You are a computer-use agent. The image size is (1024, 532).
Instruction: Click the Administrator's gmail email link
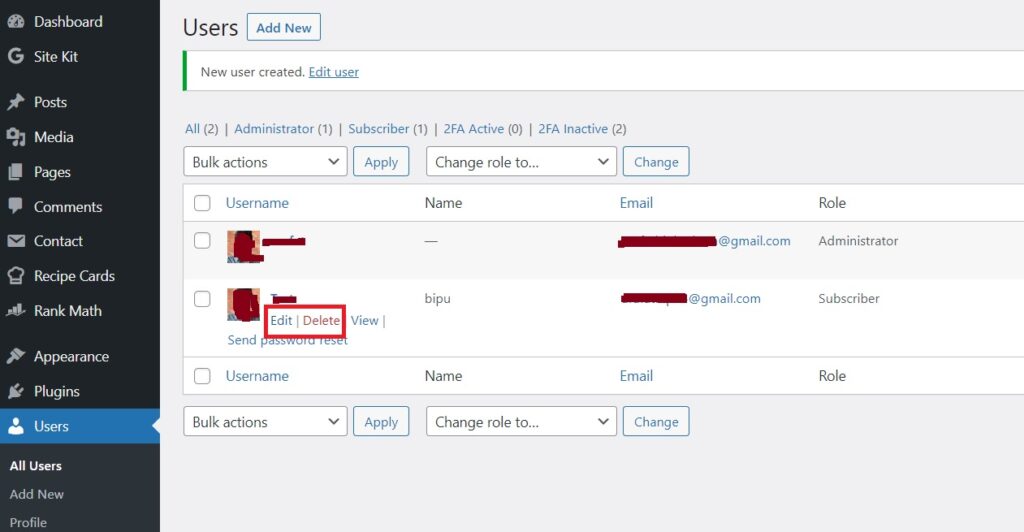[x=704, y=242]
